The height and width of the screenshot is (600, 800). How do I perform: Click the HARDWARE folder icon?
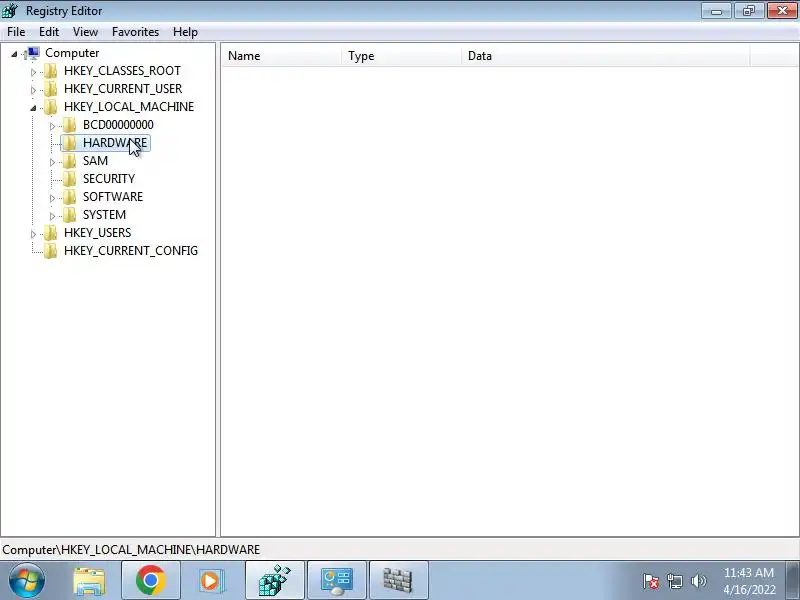tap(69, 143)
